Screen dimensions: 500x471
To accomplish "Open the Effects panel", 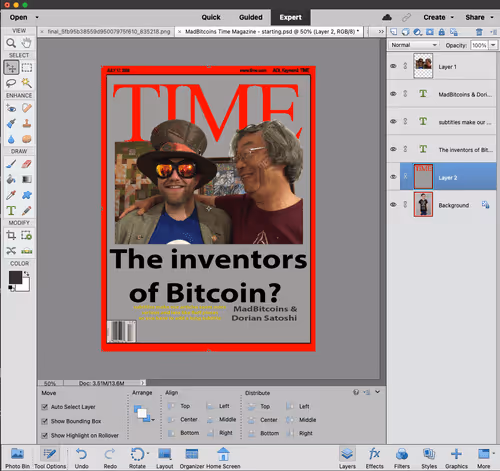I will (x=374, y=458).
